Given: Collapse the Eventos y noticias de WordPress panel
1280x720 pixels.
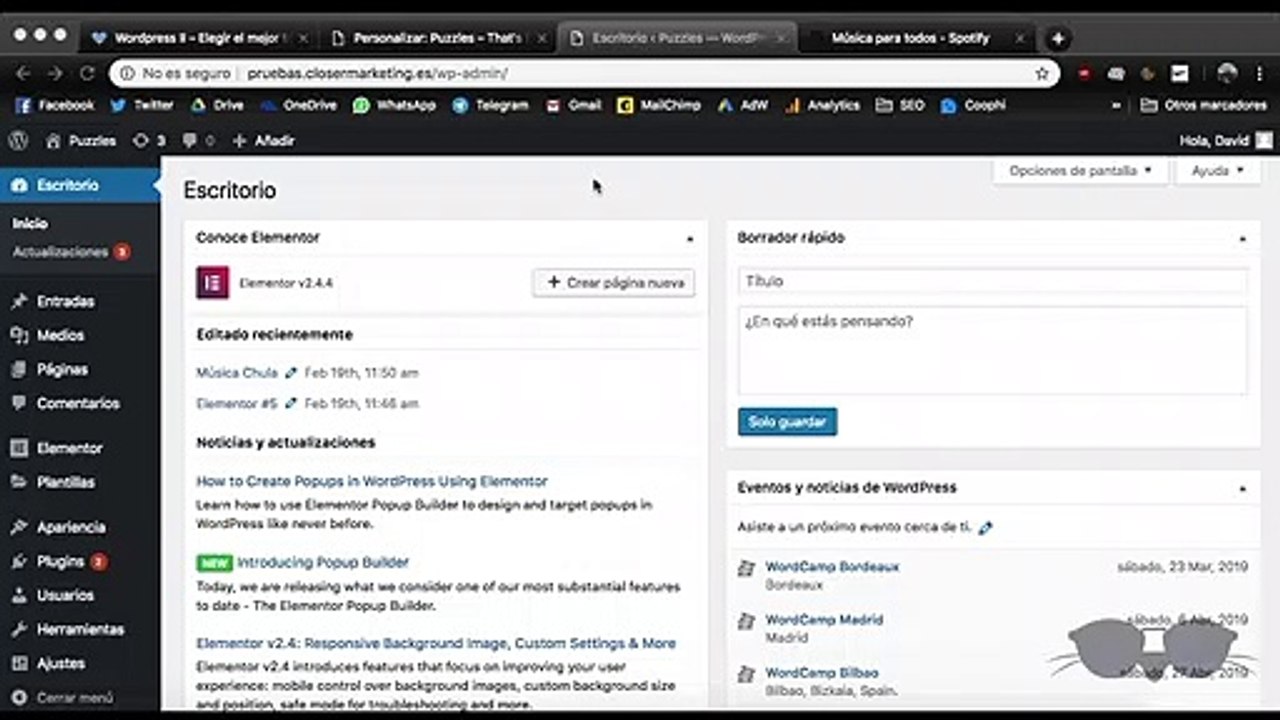Looking at the screenshot, I should [x=1242, y=489].
